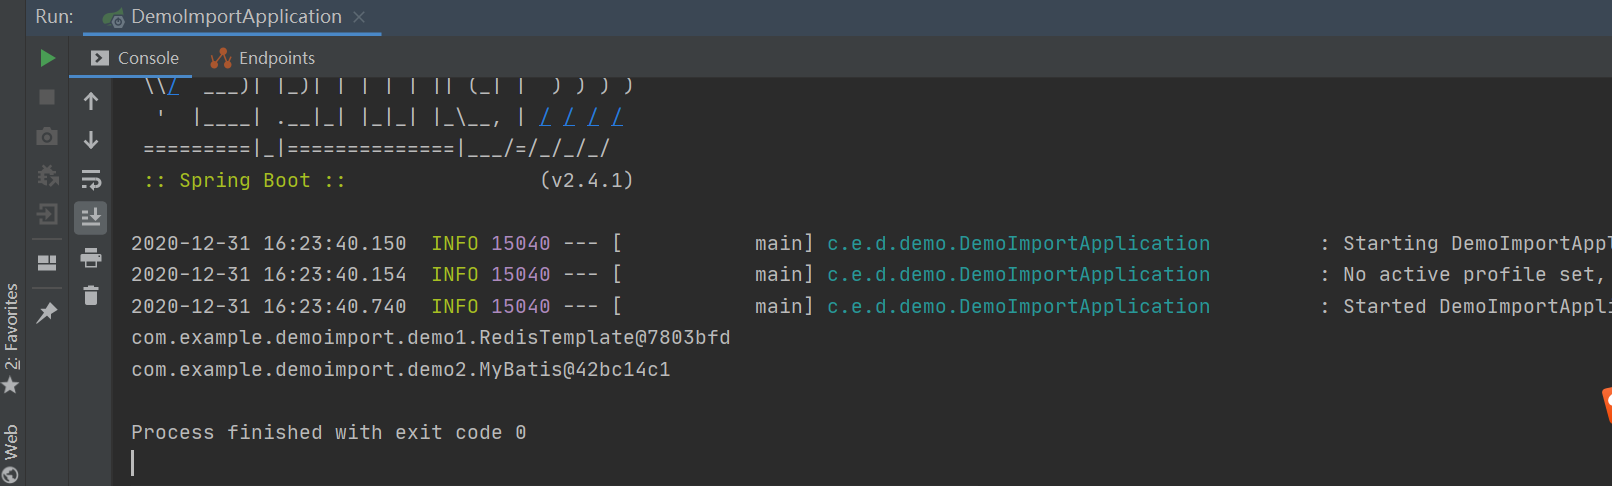Toggle scroll to end of console
The height and width of the screenshot is (486, 1612).
(x=91, y=217)
